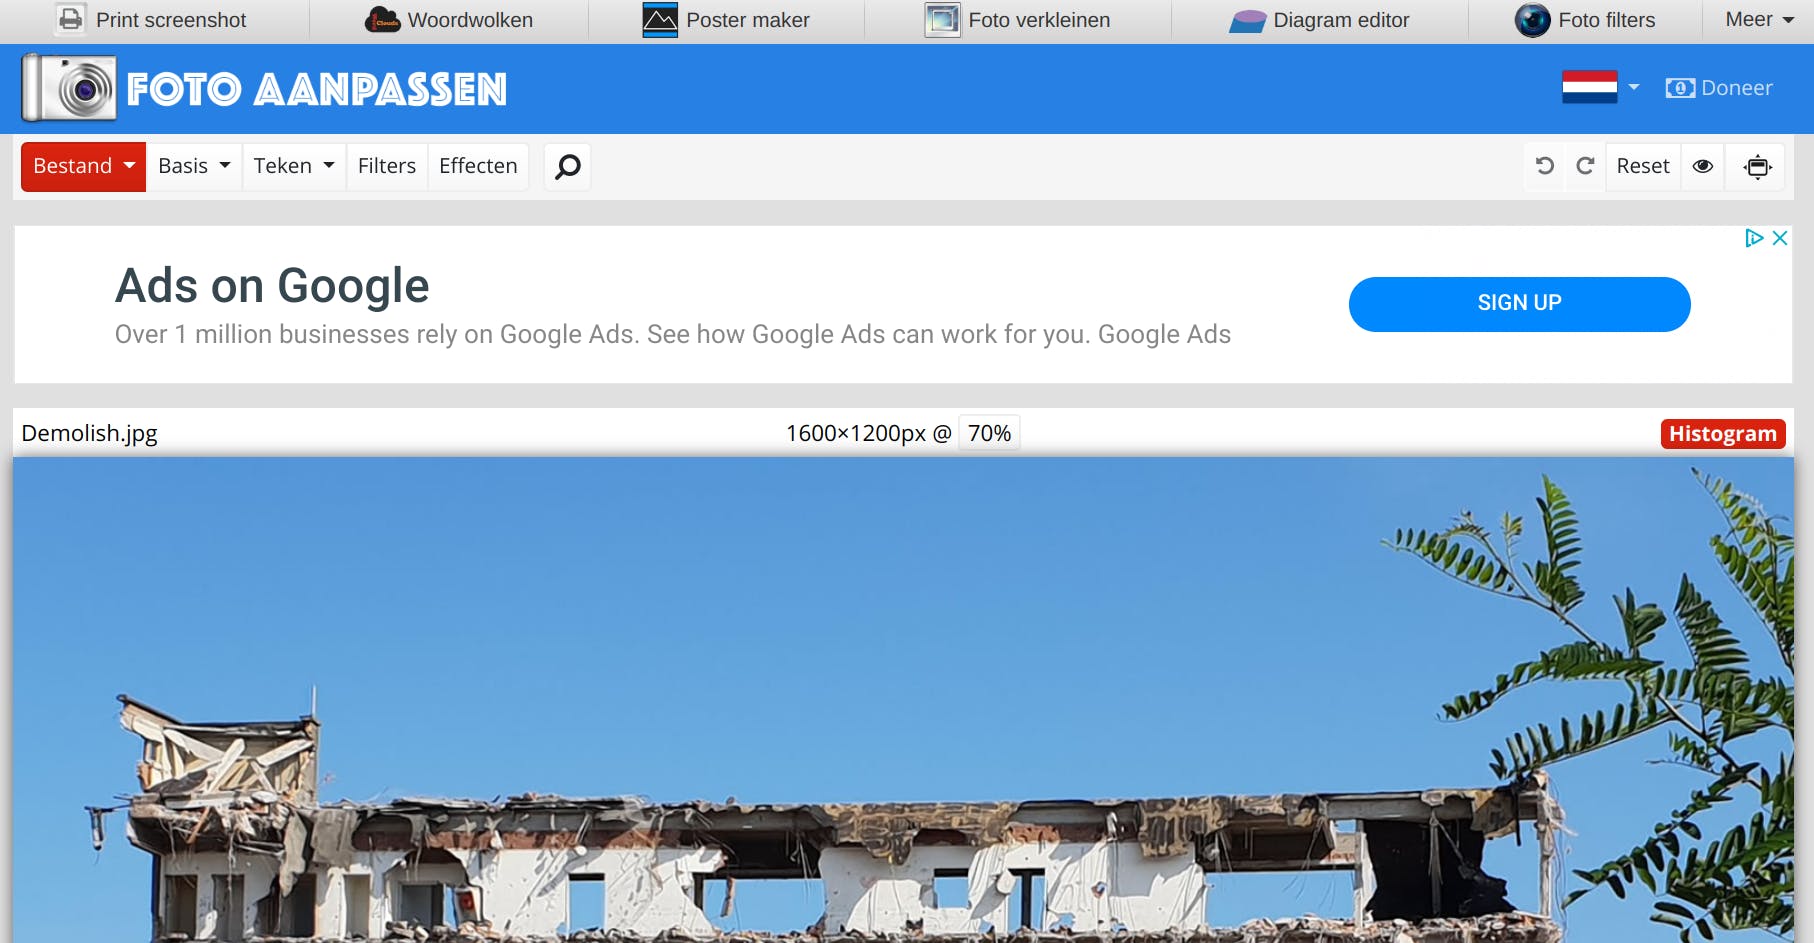Click the 70% zoom level field
This screenshot has width=1814, height=943.
989,433
